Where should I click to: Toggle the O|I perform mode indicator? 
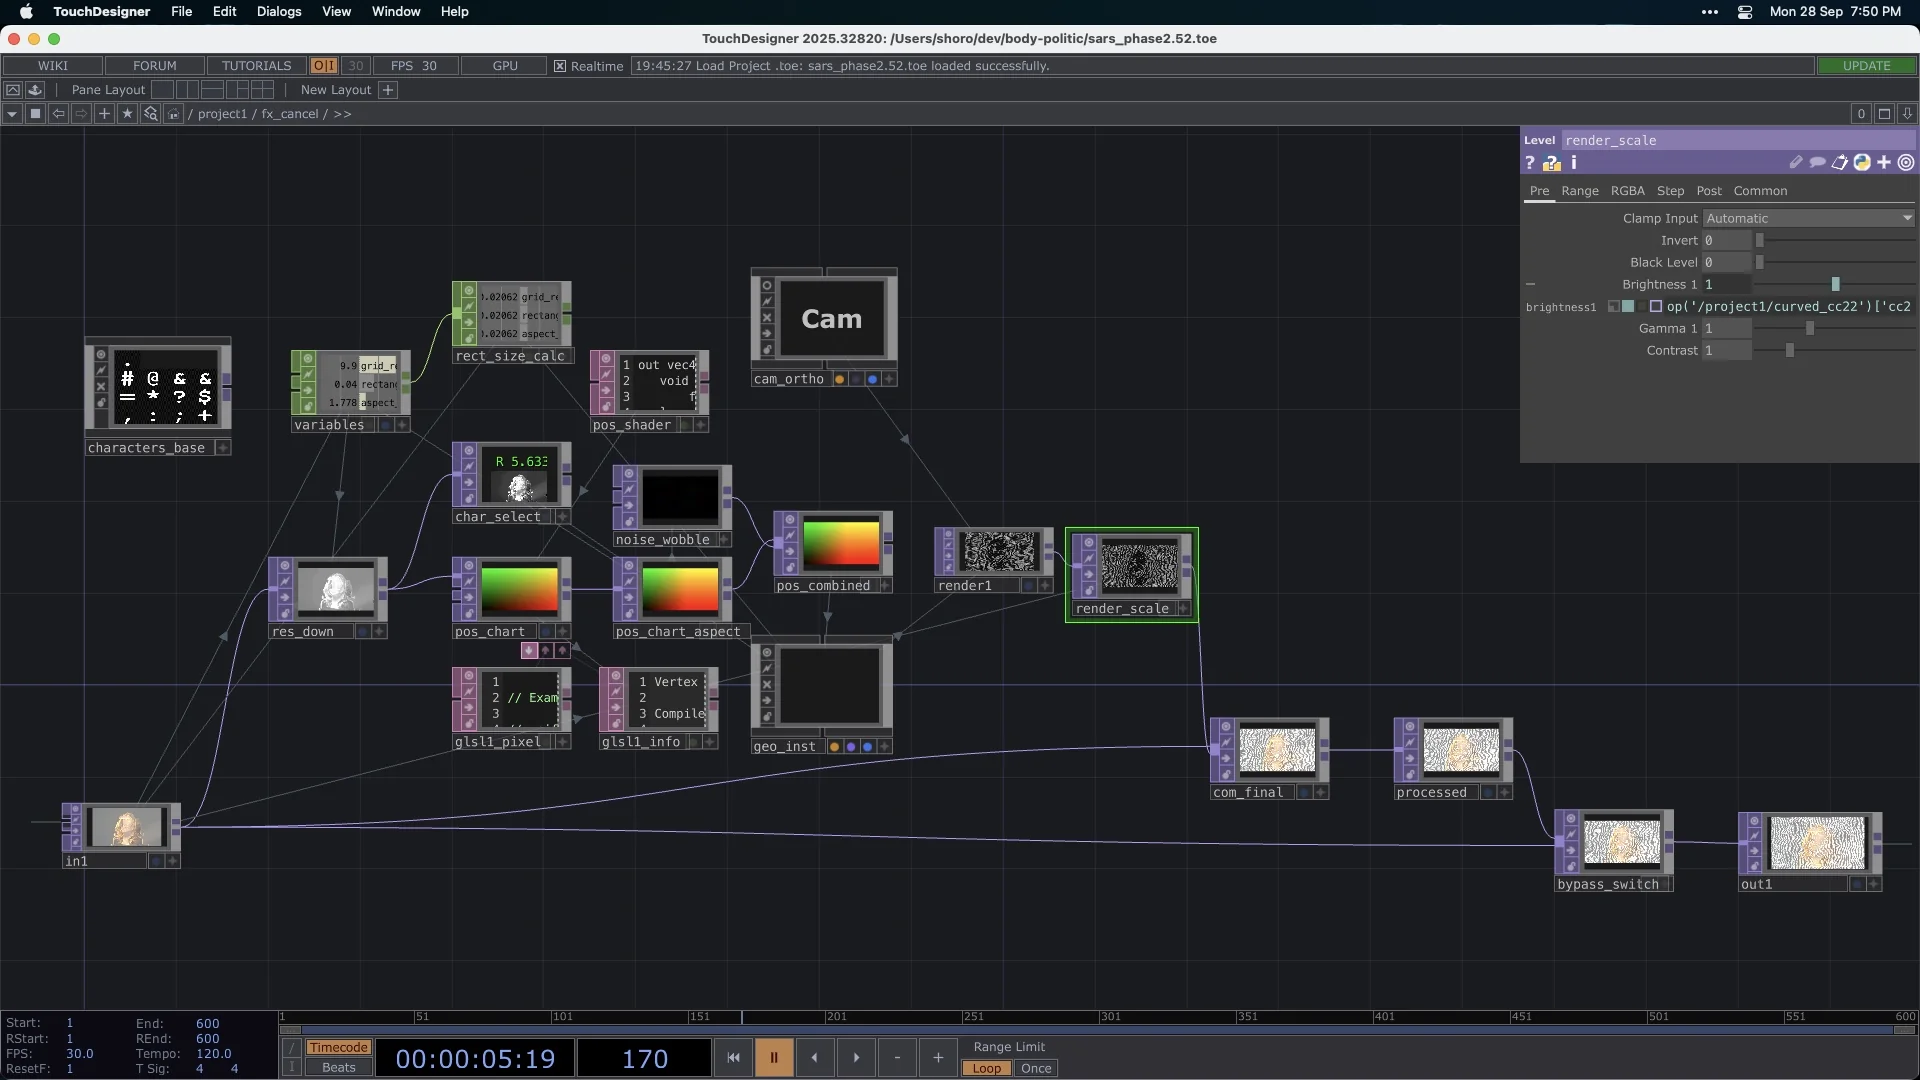323,66
